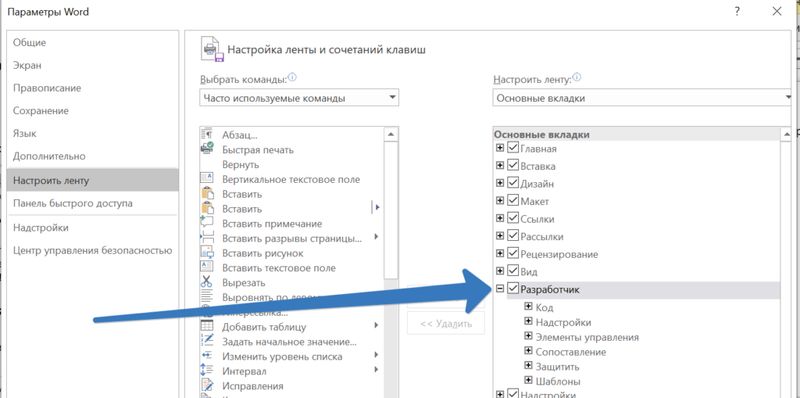800x398 pixels.
Task: Click the Основные вкладки tree header
Action: point(636,134)
